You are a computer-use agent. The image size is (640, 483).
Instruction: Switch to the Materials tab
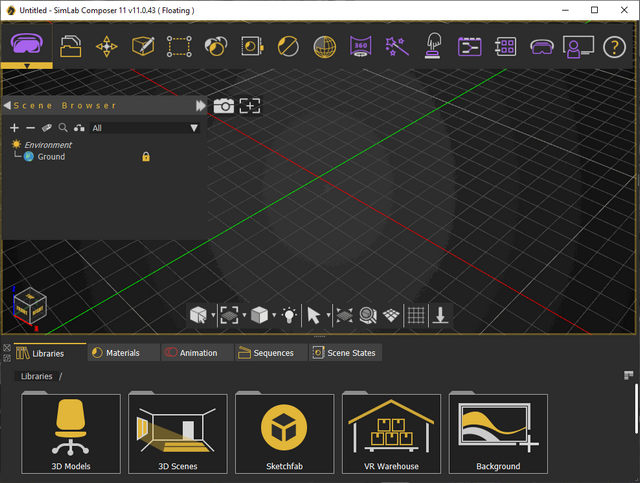click(123, 353)
